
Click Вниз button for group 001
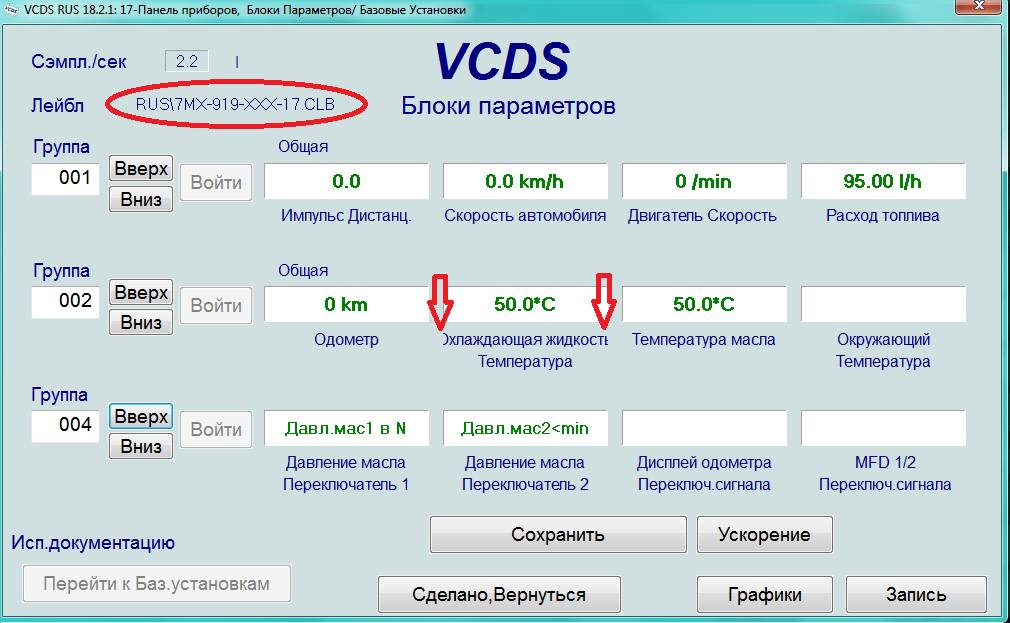pos(141,198)
